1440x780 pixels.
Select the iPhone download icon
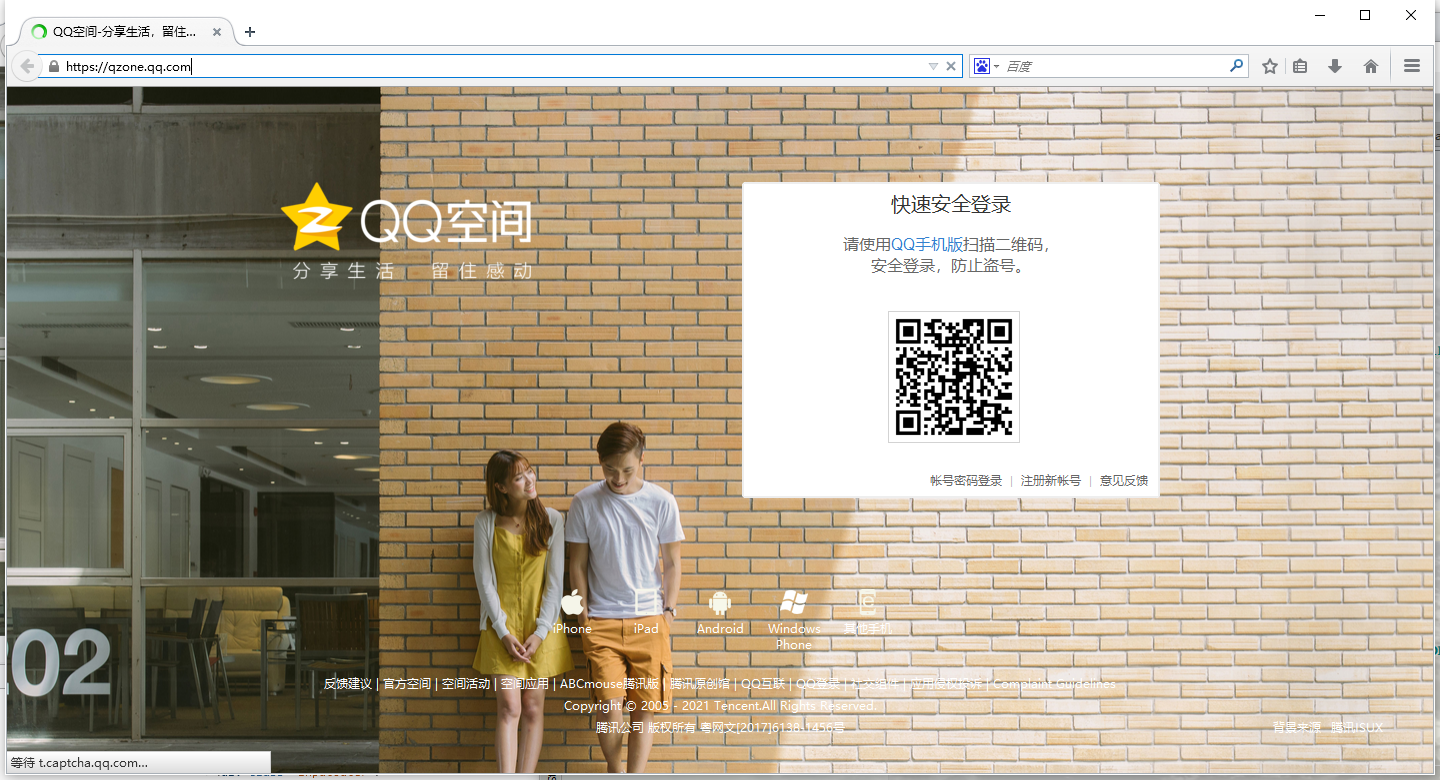point(571,602)
